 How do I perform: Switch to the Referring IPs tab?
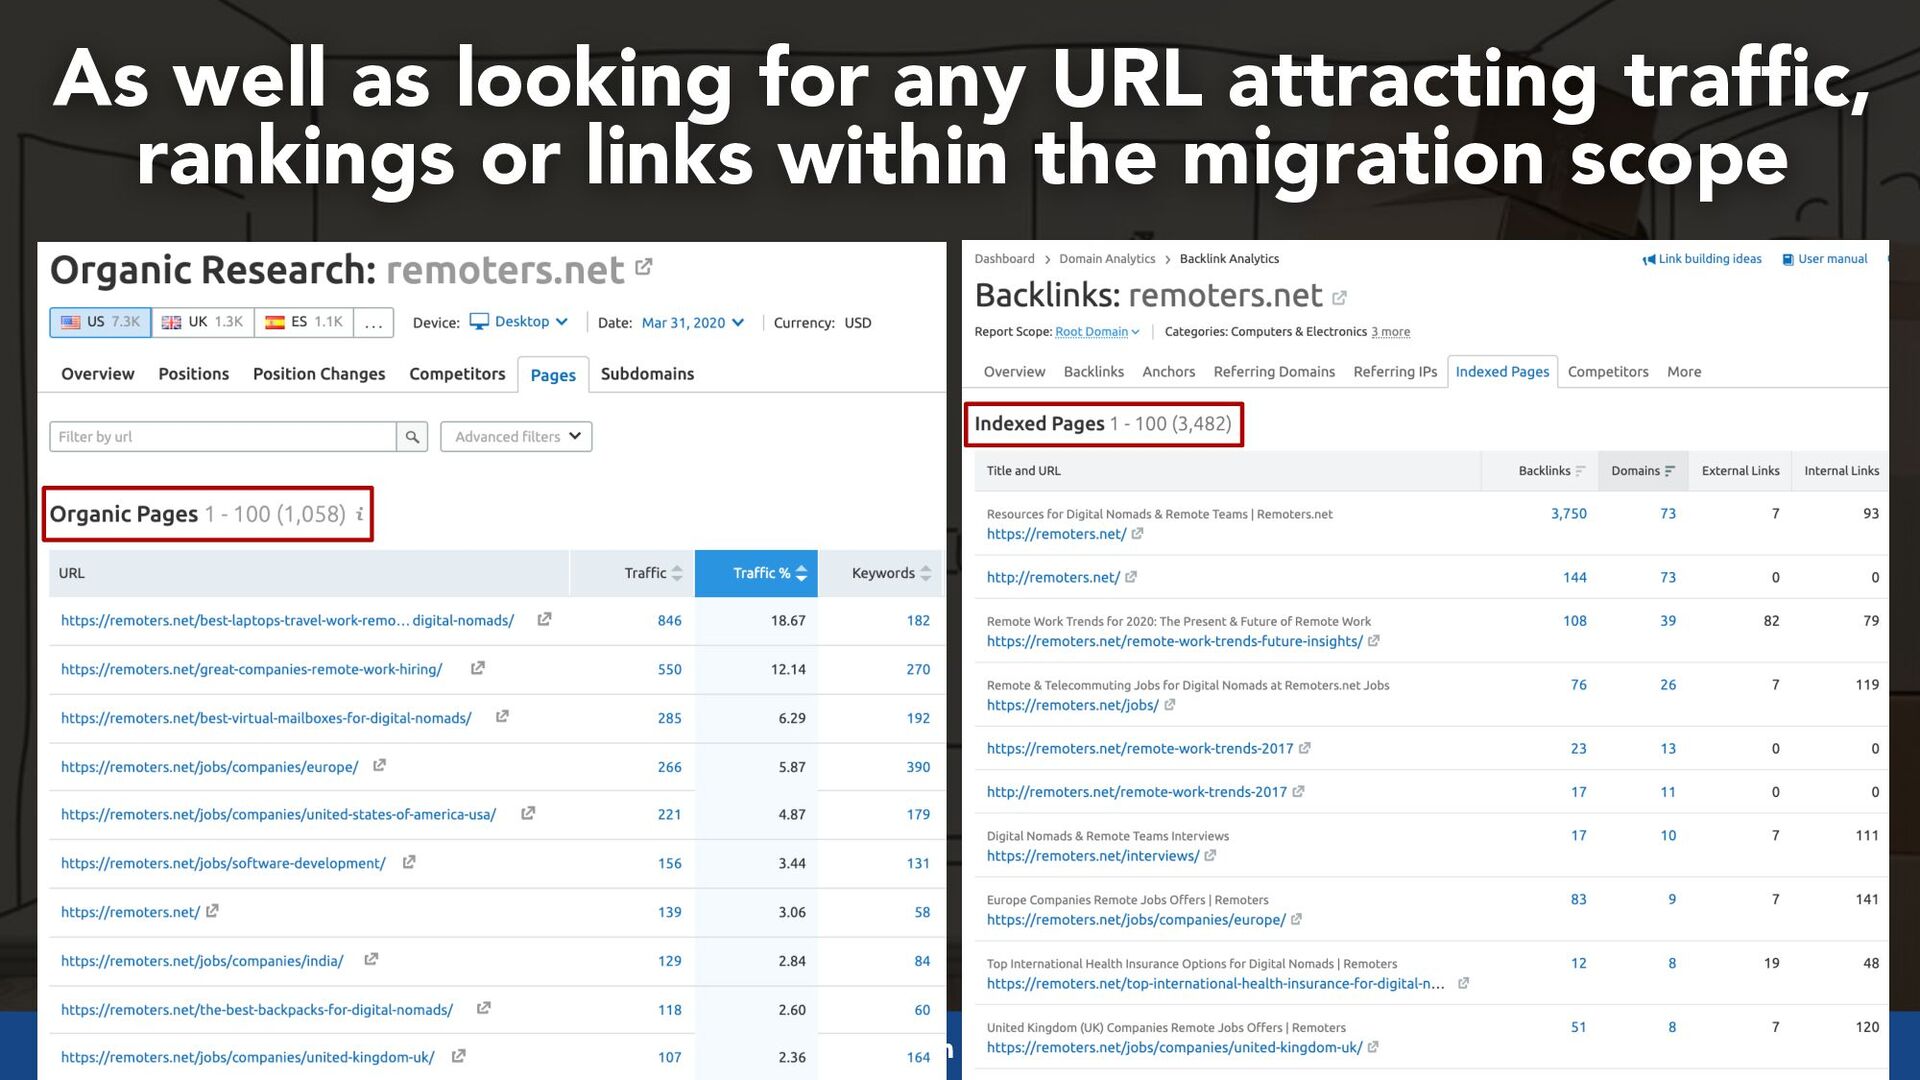(1395, 372)
